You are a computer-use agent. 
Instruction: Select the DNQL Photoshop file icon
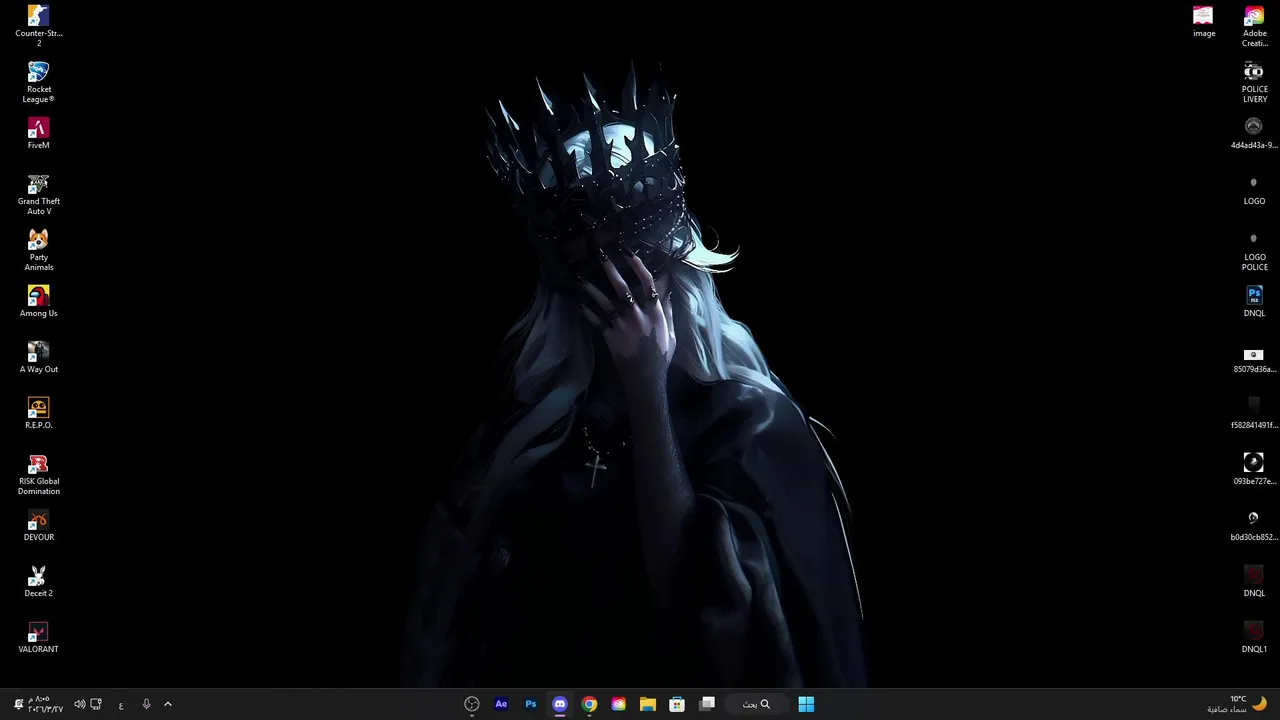click(x=1254, y=302)
